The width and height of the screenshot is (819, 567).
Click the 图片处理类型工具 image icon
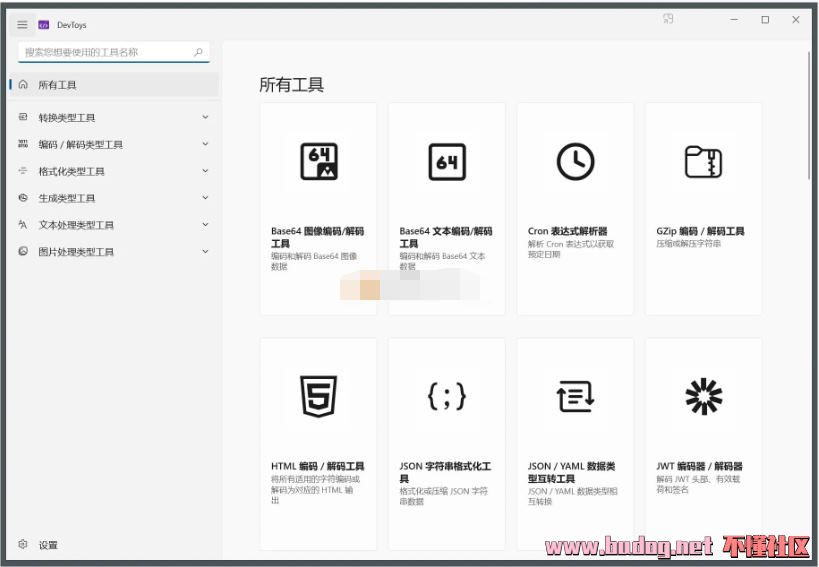point(23,251)
